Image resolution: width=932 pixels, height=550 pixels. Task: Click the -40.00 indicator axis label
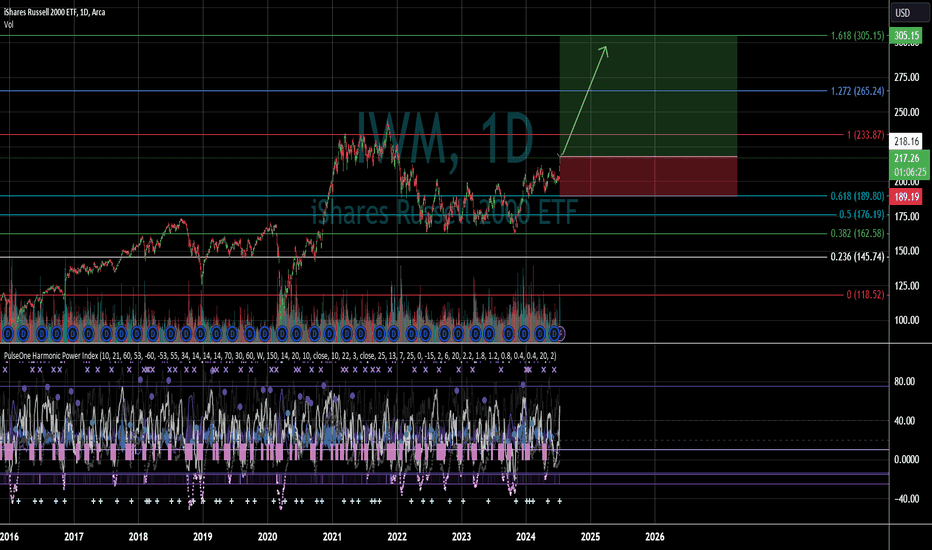[x=904, y=499]
